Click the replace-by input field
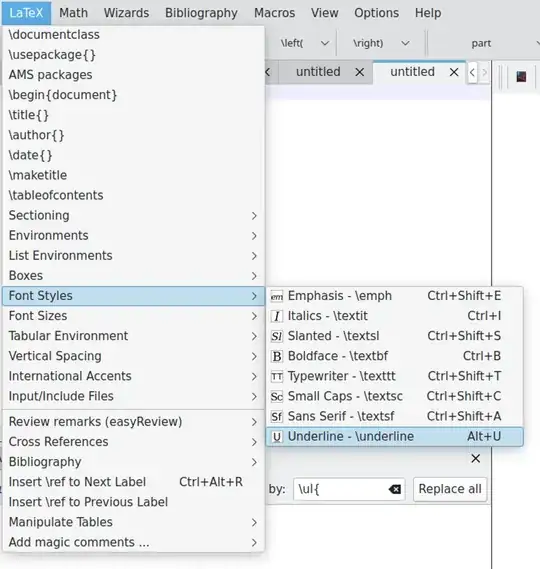 tap(348, 490)
